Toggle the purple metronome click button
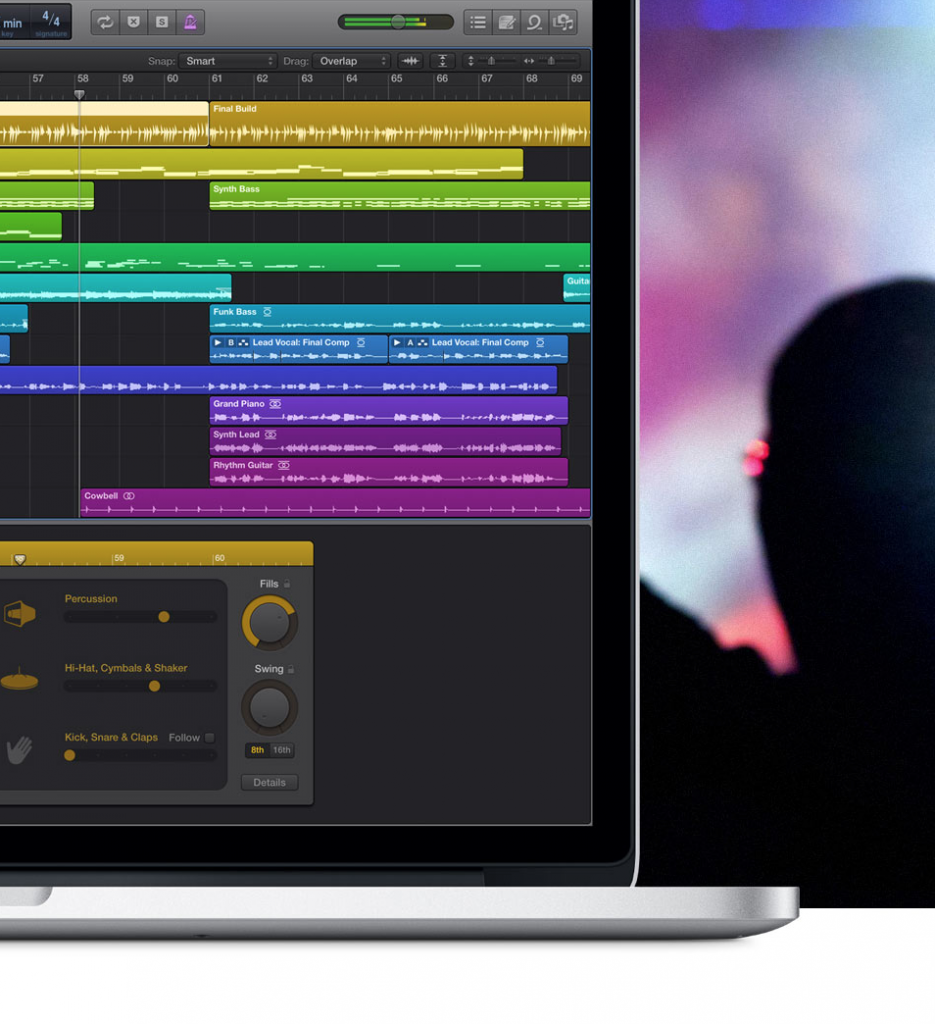The width and height of the screenshot is (935, 1024). point(190,22)
